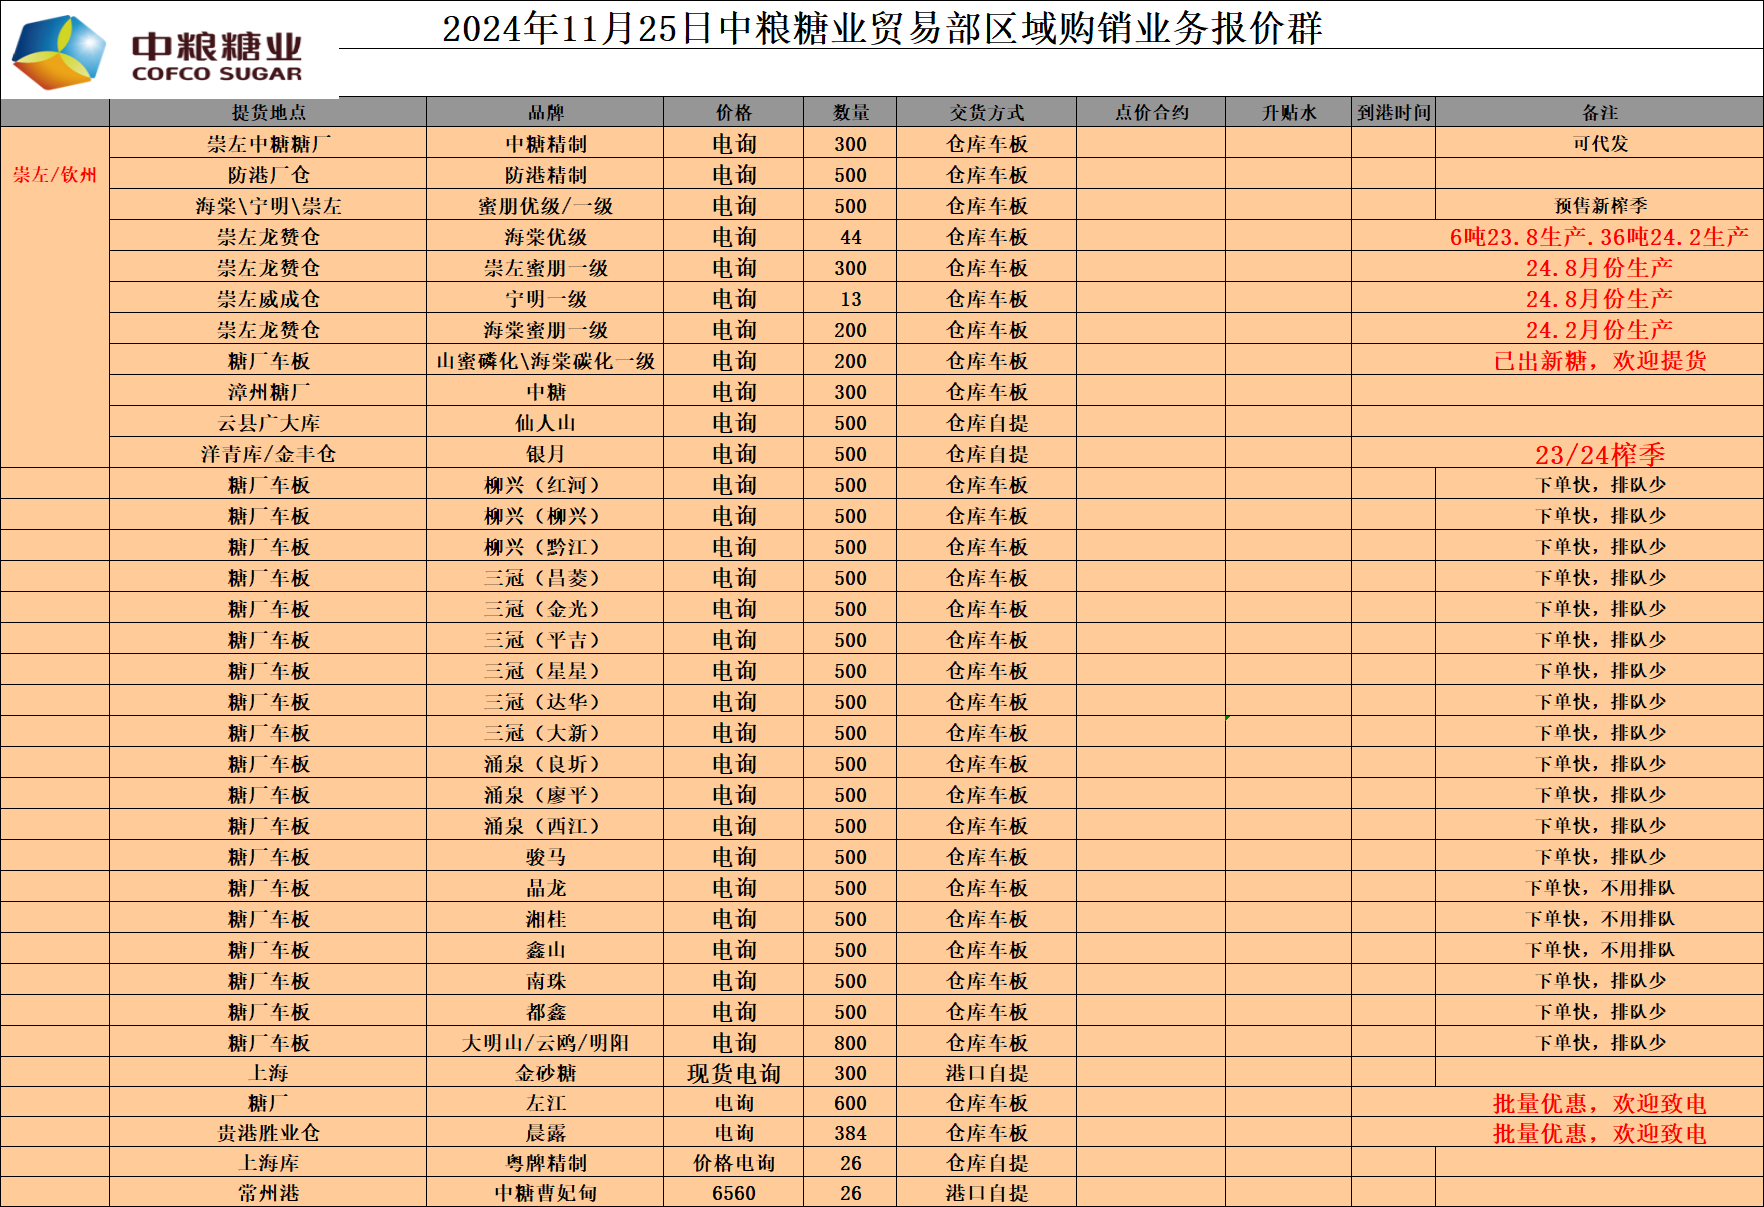The width and height of the screenshot is (1764, 1207).
Task: Click the 备注 header cell
Action: [x=1599, y=113]
